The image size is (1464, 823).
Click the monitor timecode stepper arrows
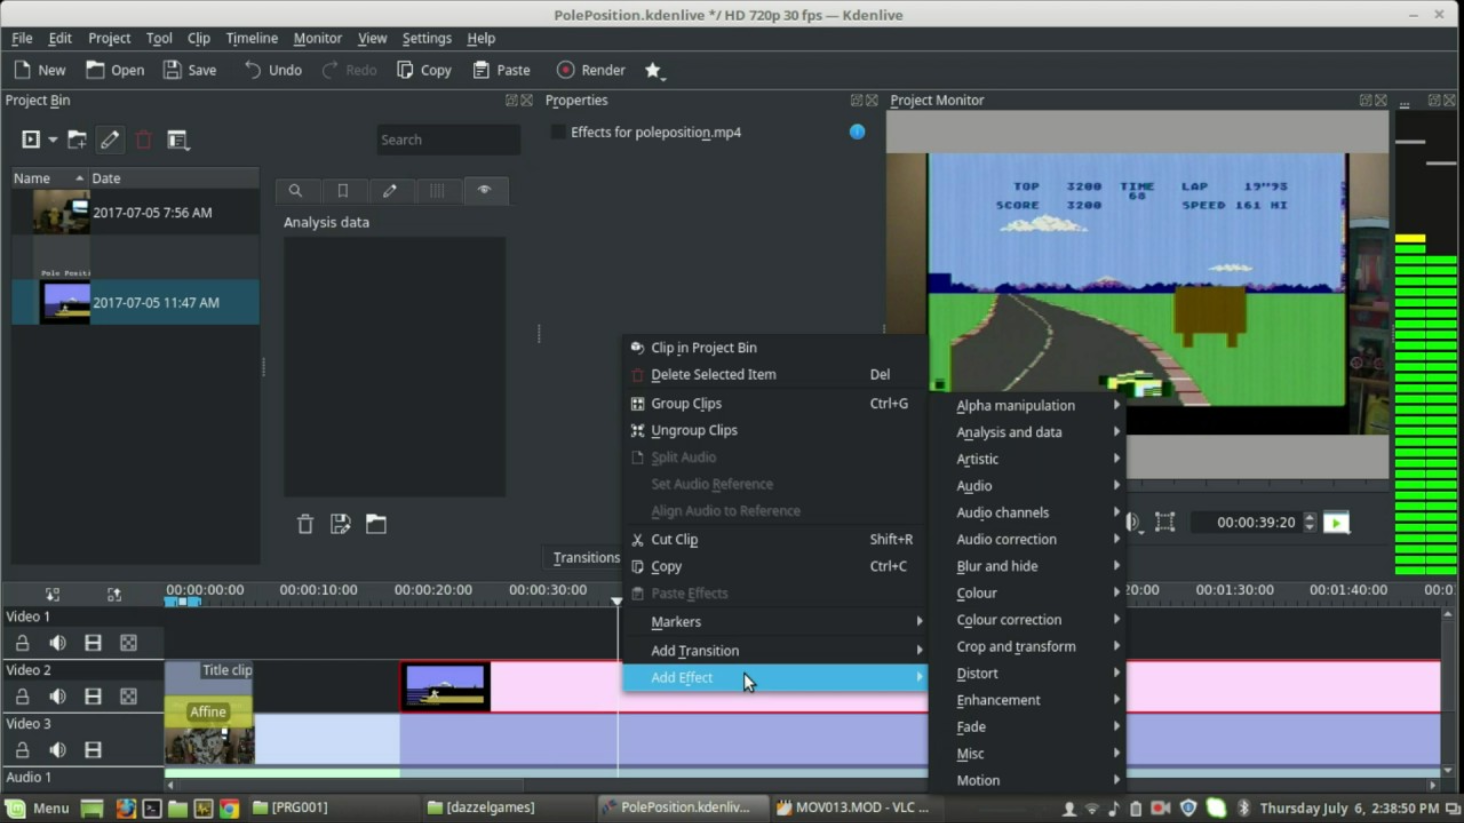tap(1309, 522)
